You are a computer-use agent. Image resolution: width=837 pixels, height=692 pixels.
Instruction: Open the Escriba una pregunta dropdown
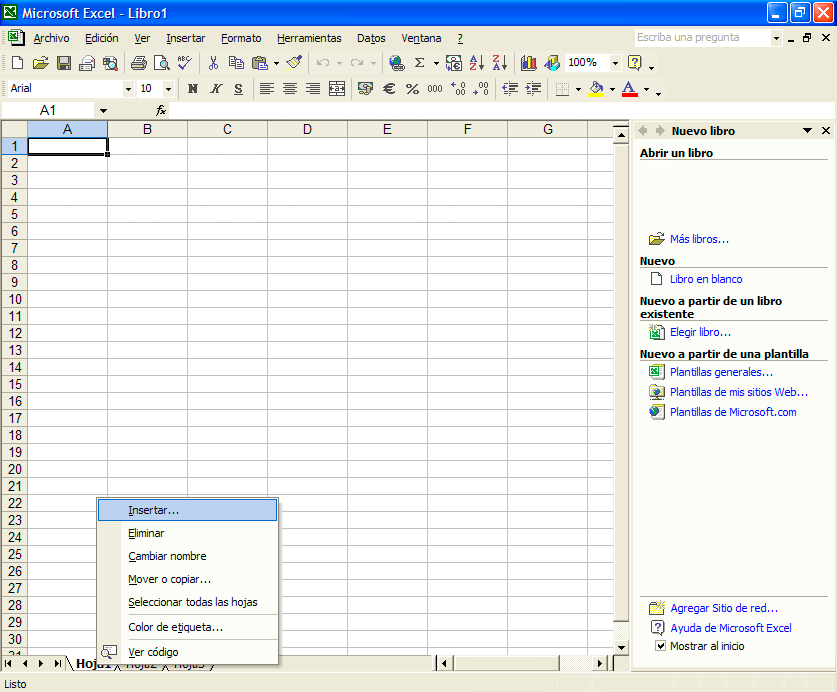[776, 38]
